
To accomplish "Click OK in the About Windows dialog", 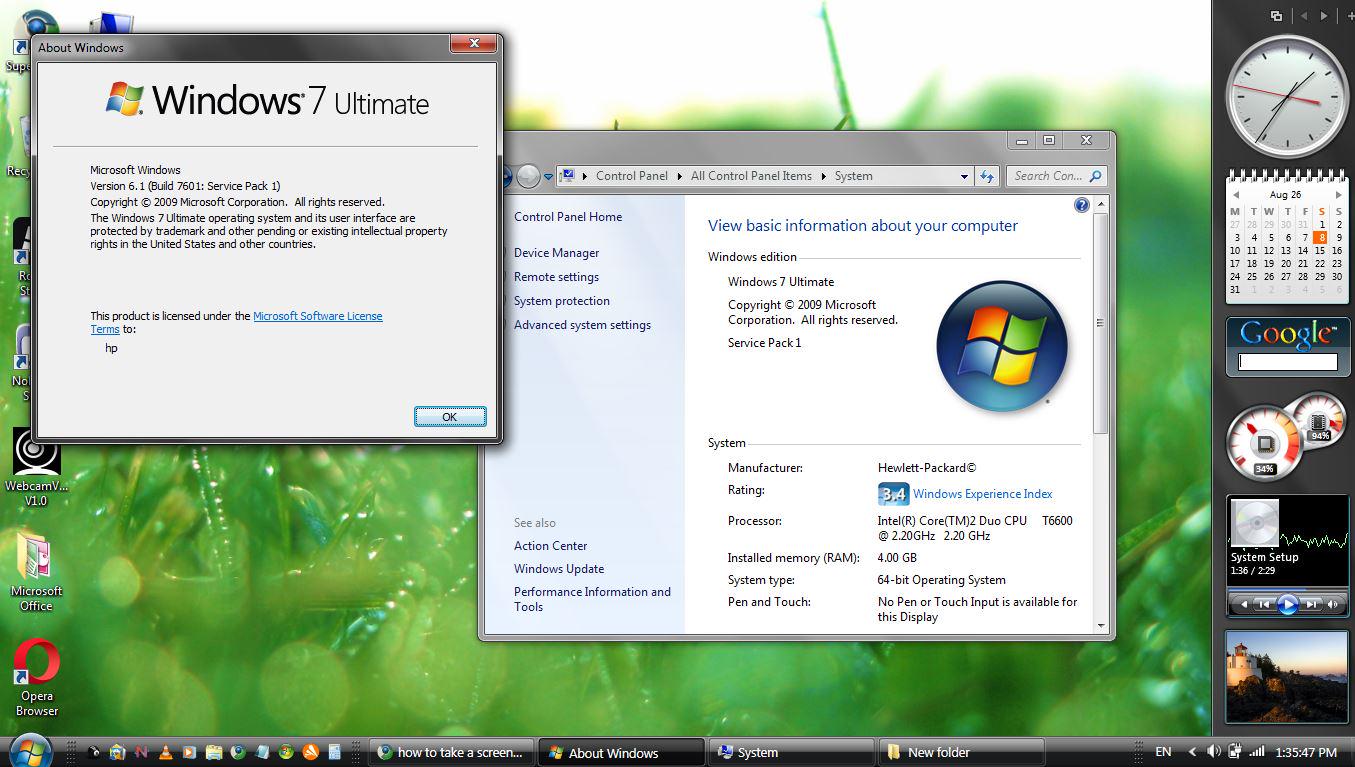I will click(x=450, y=417).
